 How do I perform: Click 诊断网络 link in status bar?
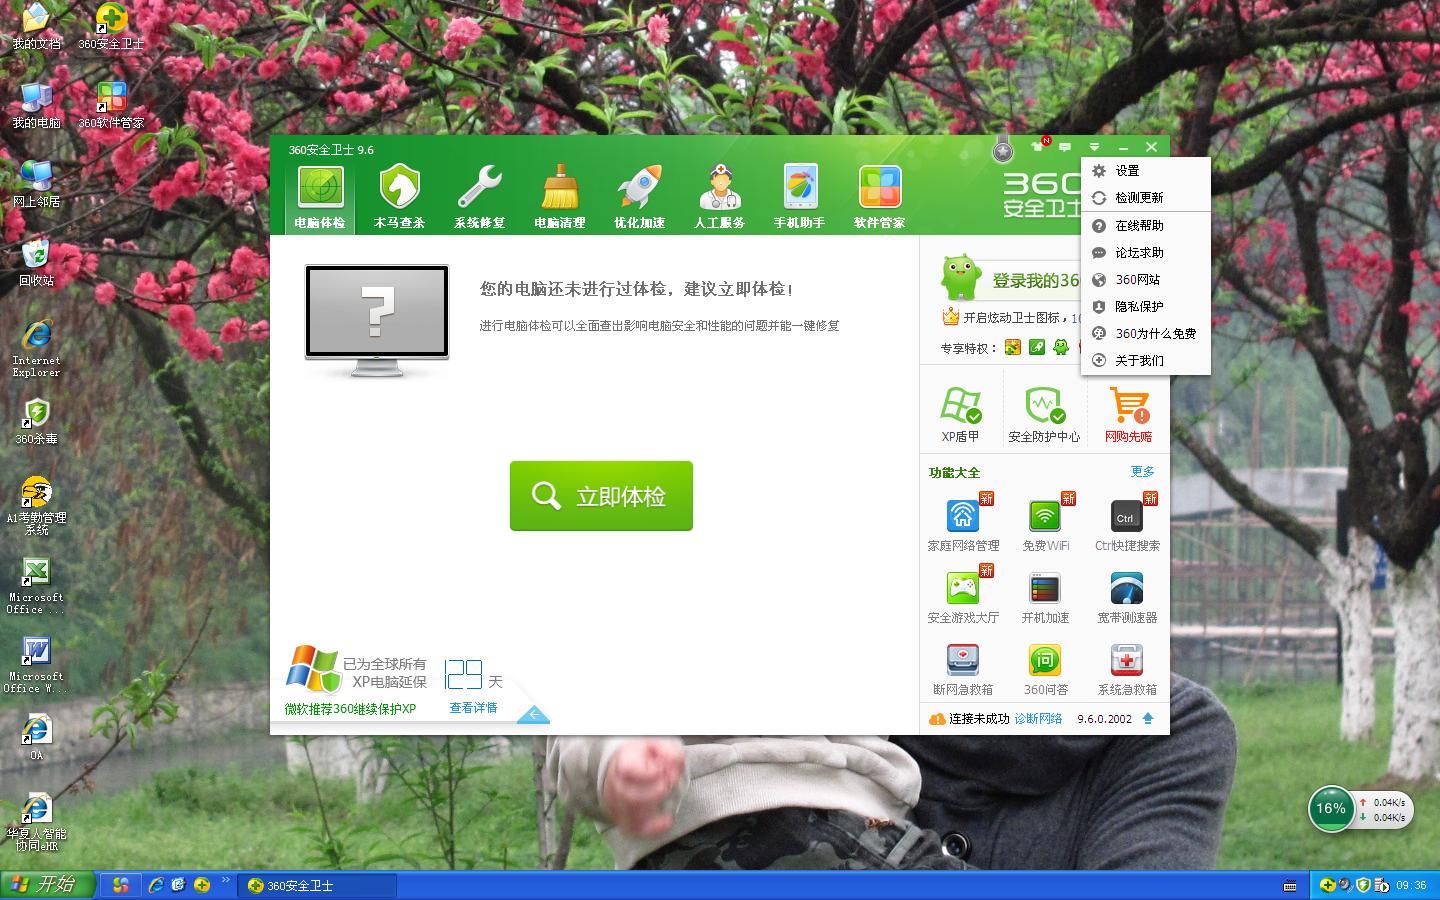[x=1038, y=719]
